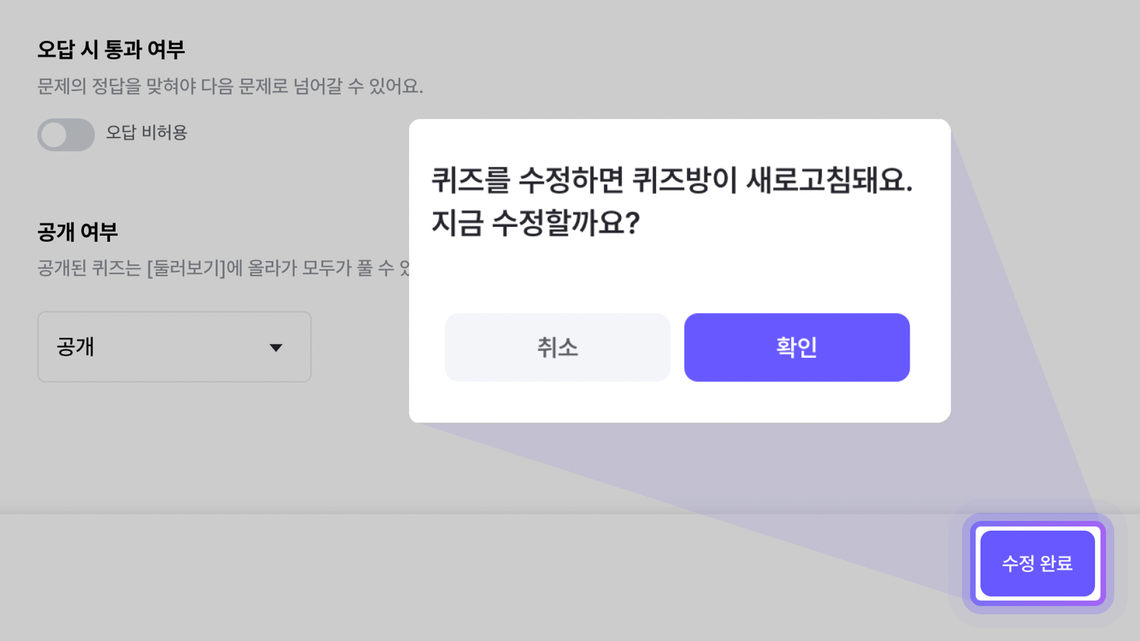Toggle the 오답 비허용 switch
This screenshot has width=1140, height=641.
point(66,134)
